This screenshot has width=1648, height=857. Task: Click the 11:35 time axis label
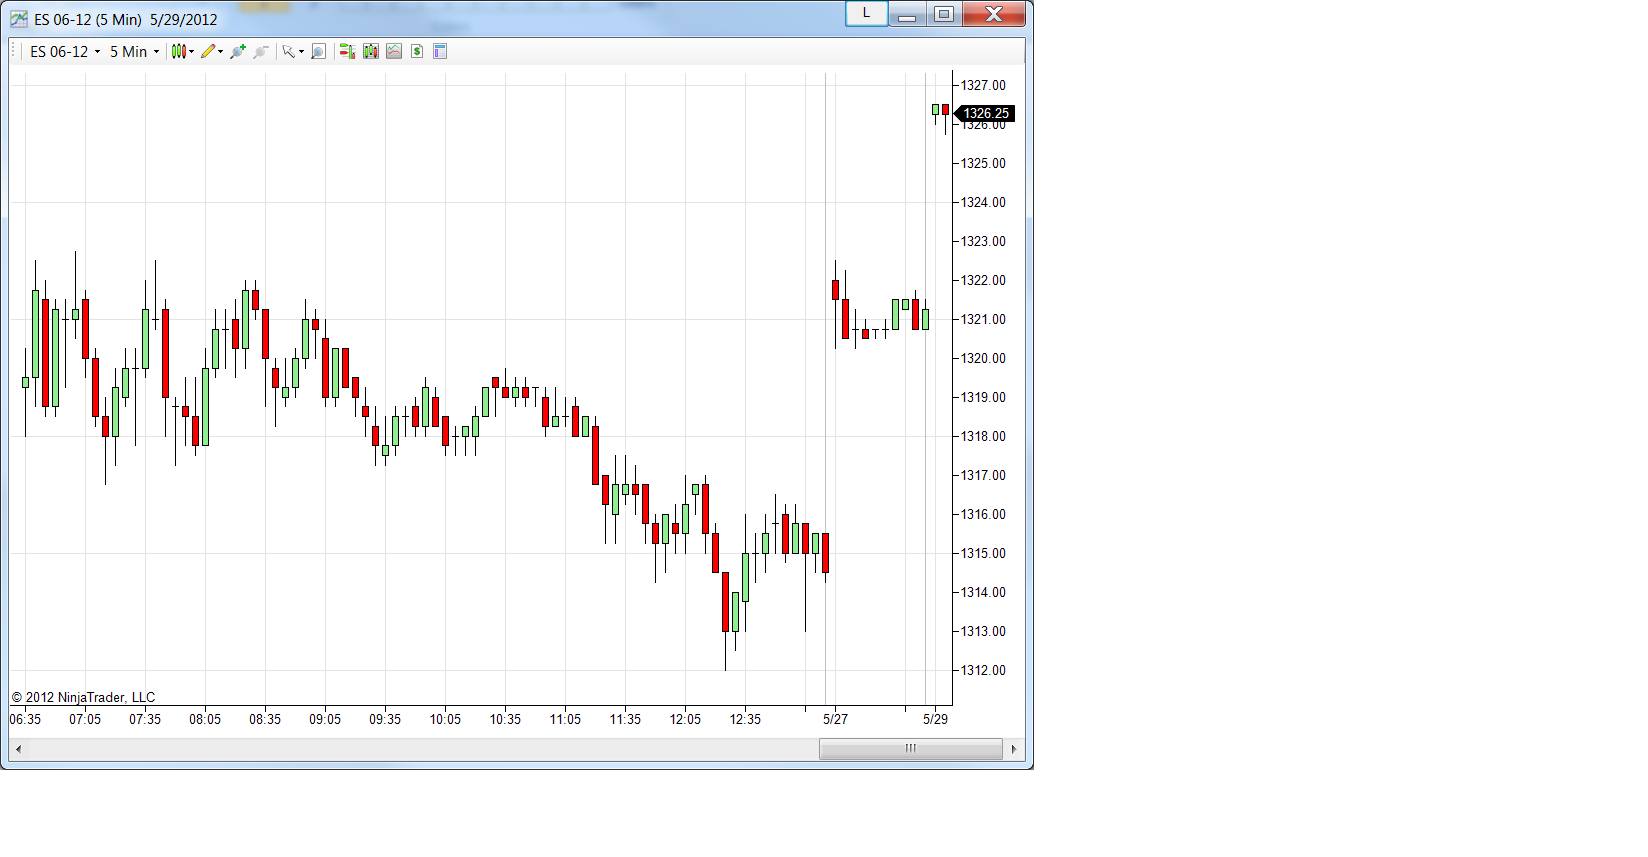tap(625, 720)
